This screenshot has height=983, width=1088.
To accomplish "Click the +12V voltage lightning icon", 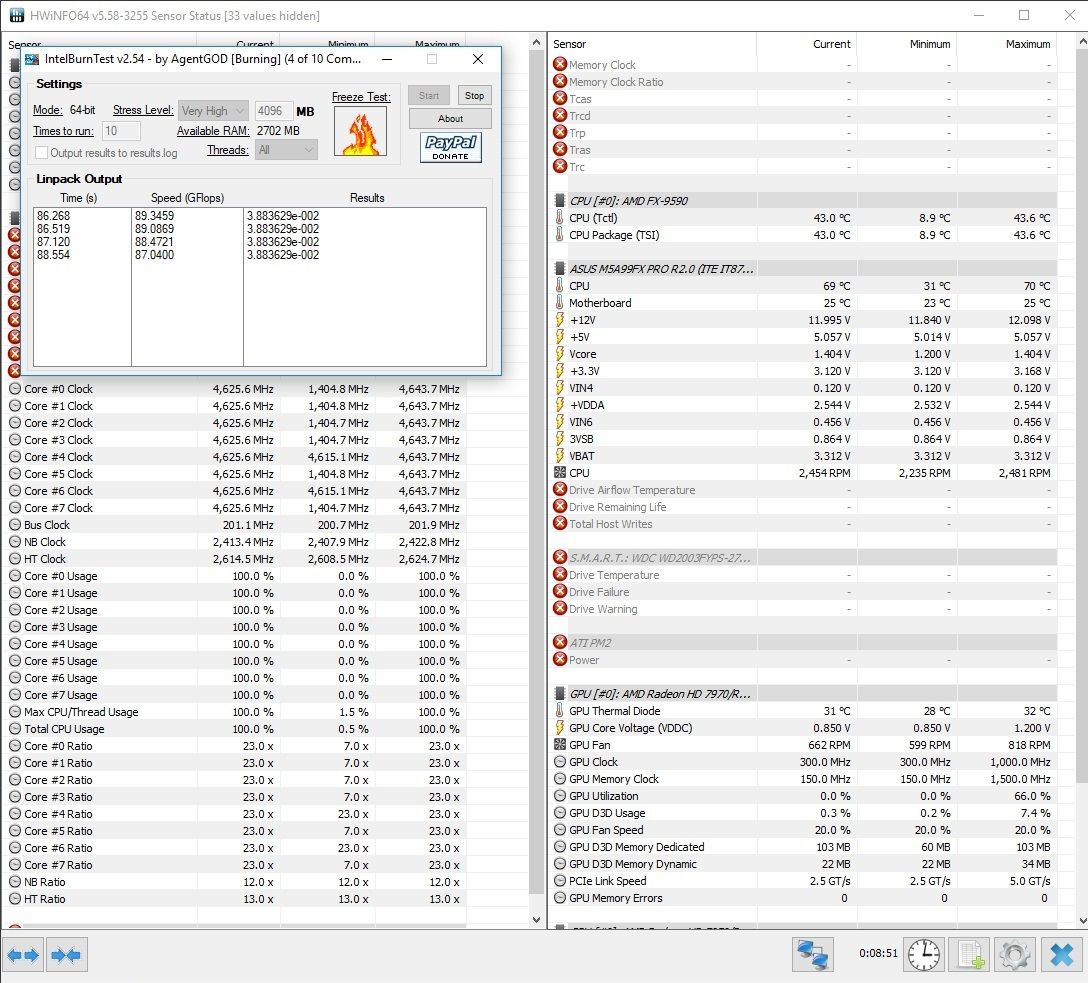I will coord(559,320).
